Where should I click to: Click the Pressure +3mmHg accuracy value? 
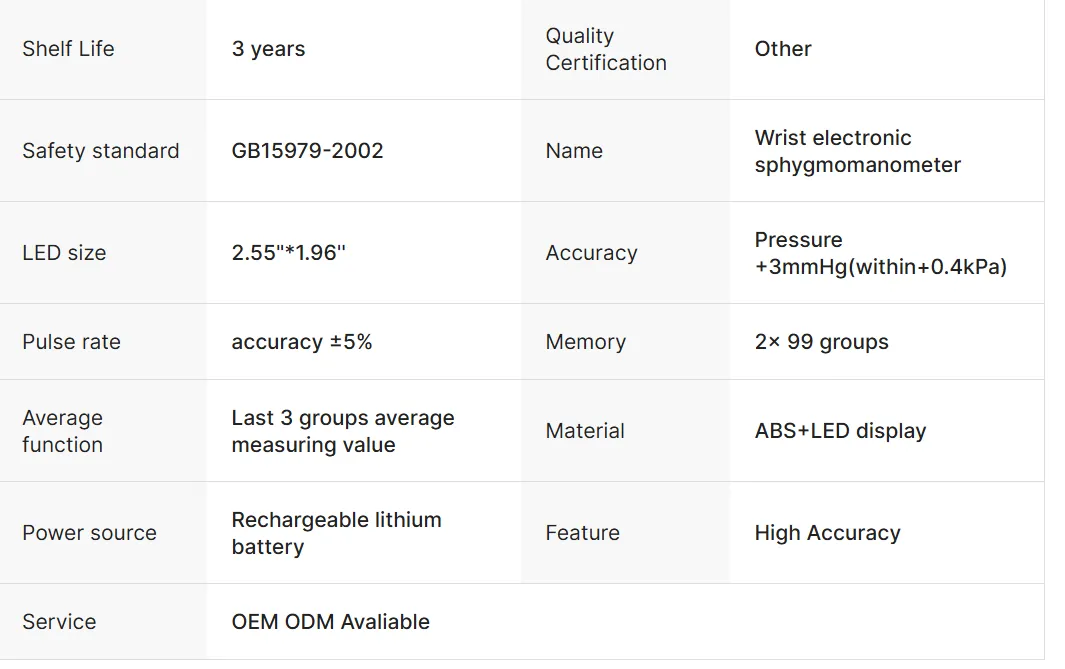[x=880, y=253]
